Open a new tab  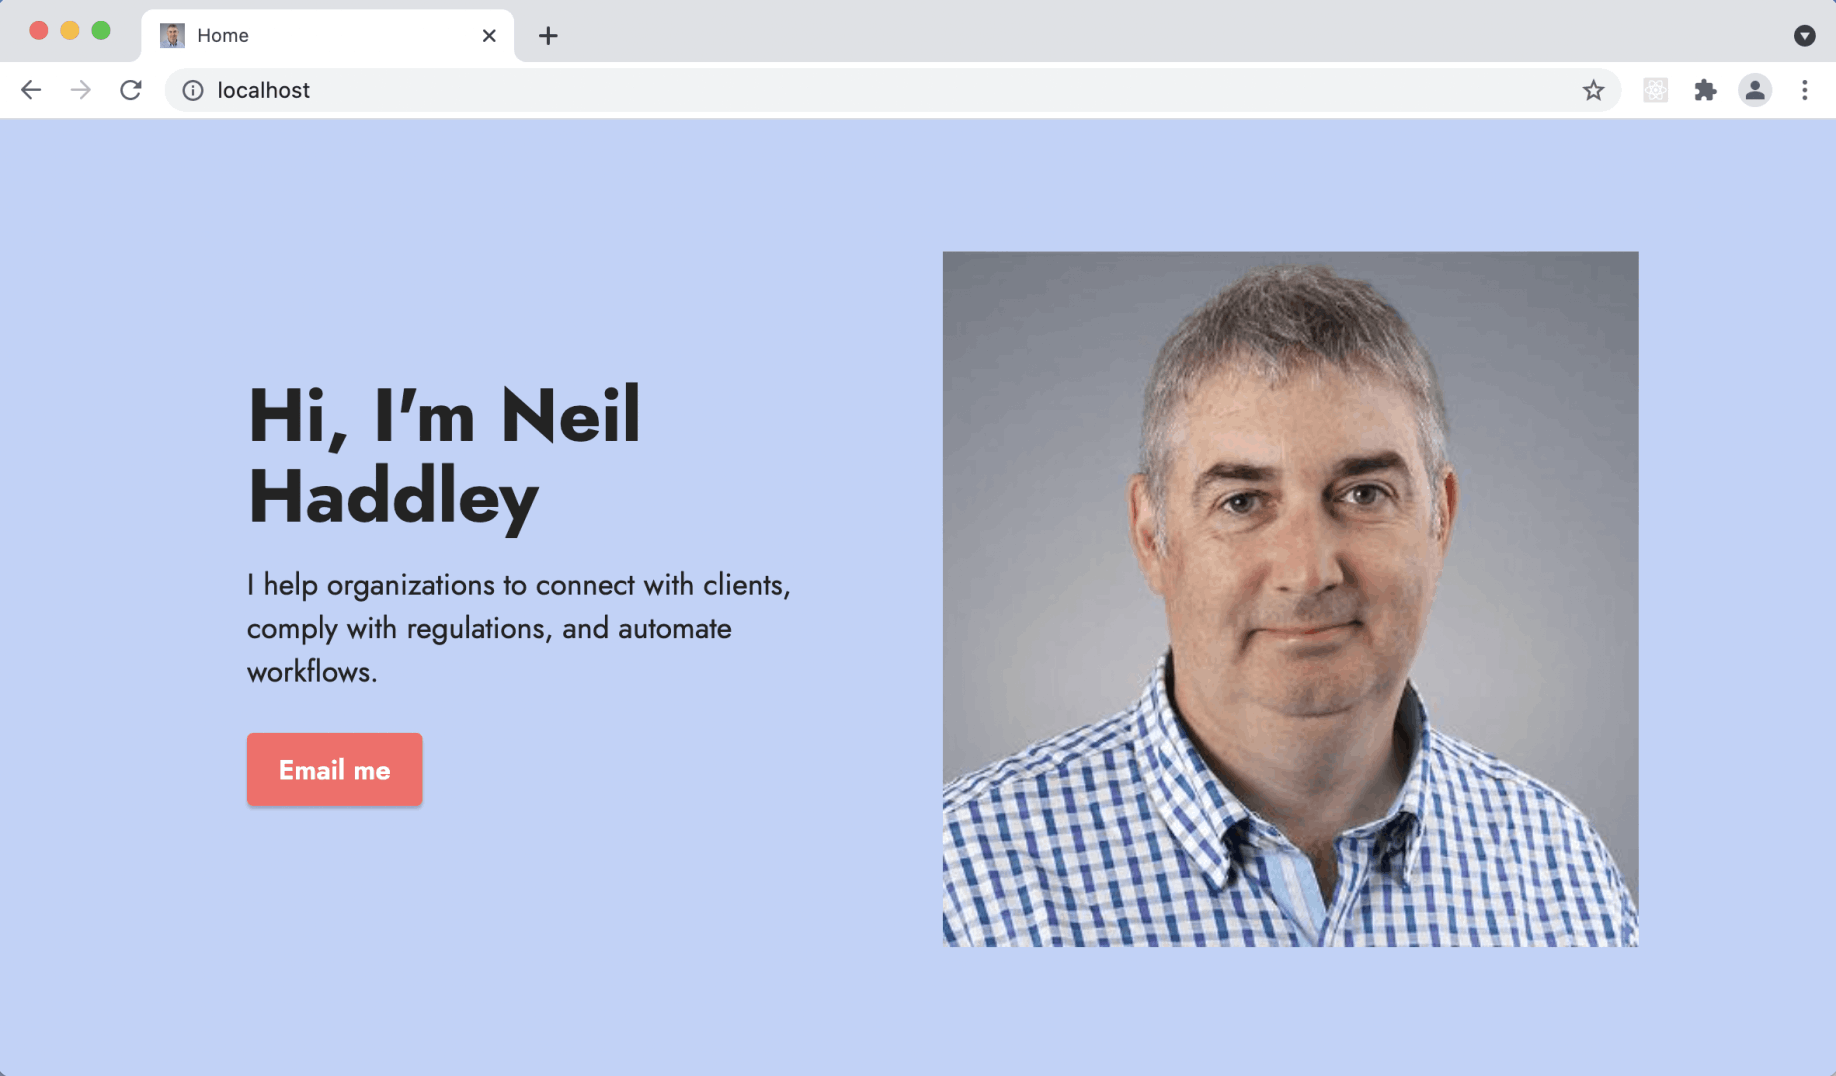point(548,36)
